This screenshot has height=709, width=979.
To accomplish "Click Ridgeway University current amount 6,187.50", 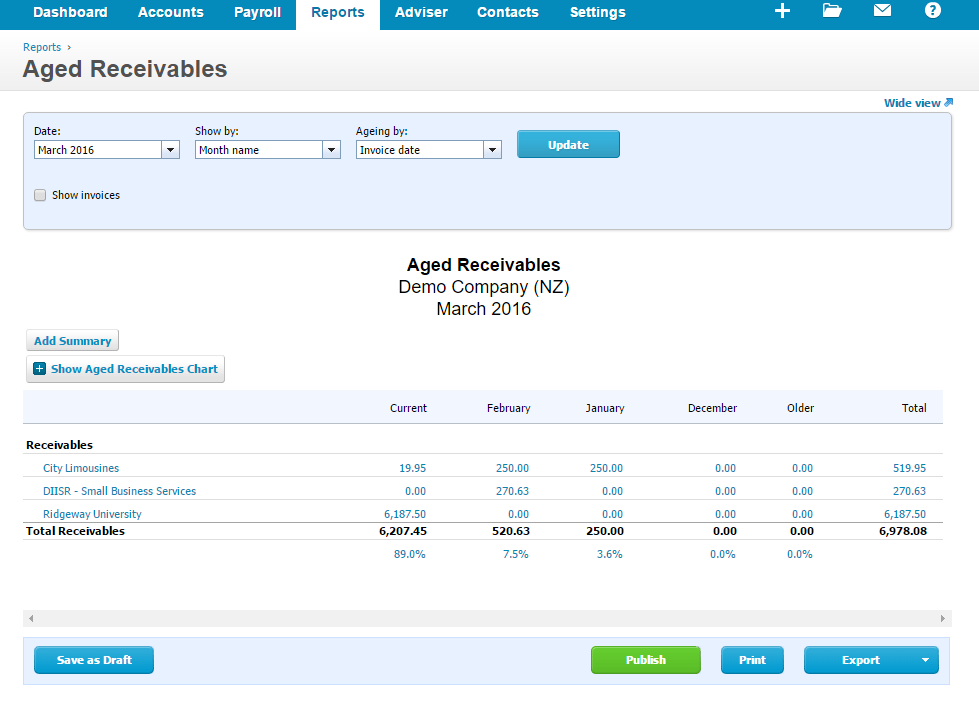I will tap(405, 514).
